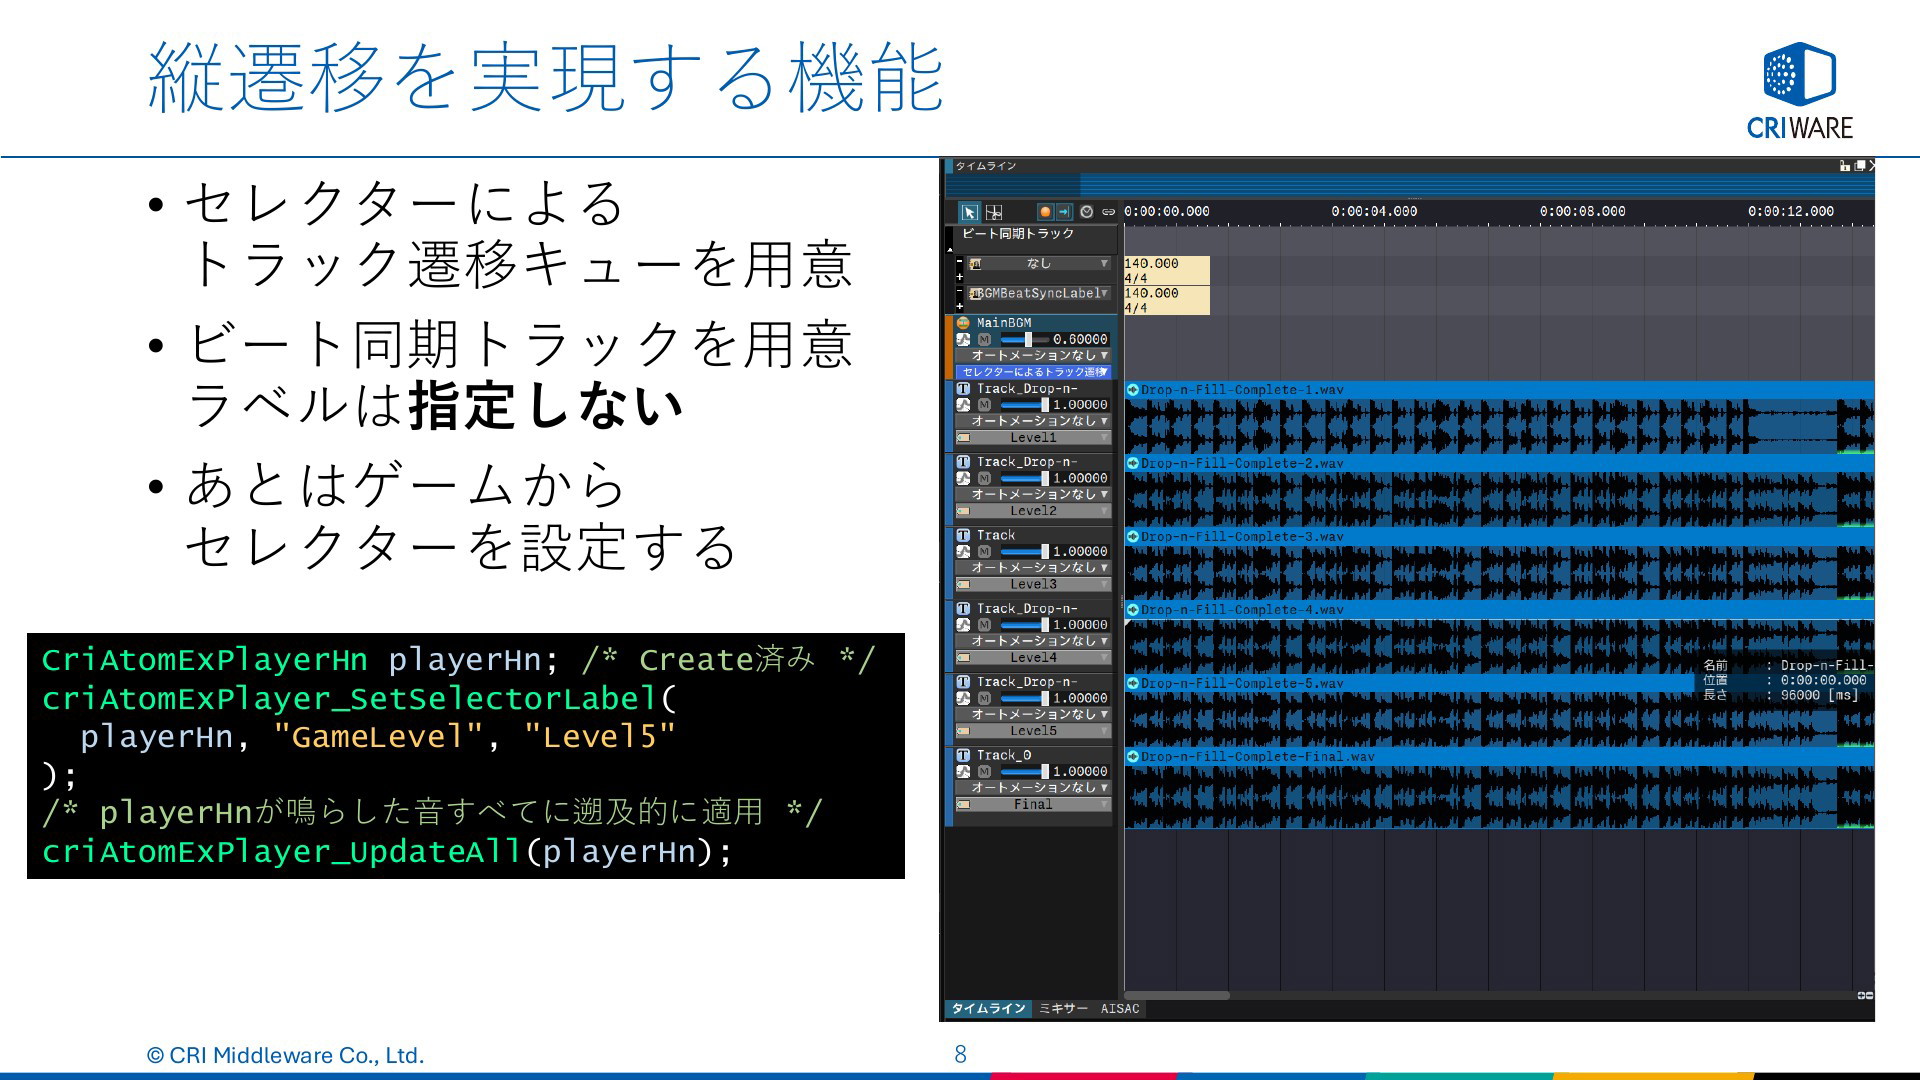The width and height of the screenshot is (1920, 1080).
Task: Click the 0:00:04.000 mark on time ruler
Action: click(x=1374, y=212)
